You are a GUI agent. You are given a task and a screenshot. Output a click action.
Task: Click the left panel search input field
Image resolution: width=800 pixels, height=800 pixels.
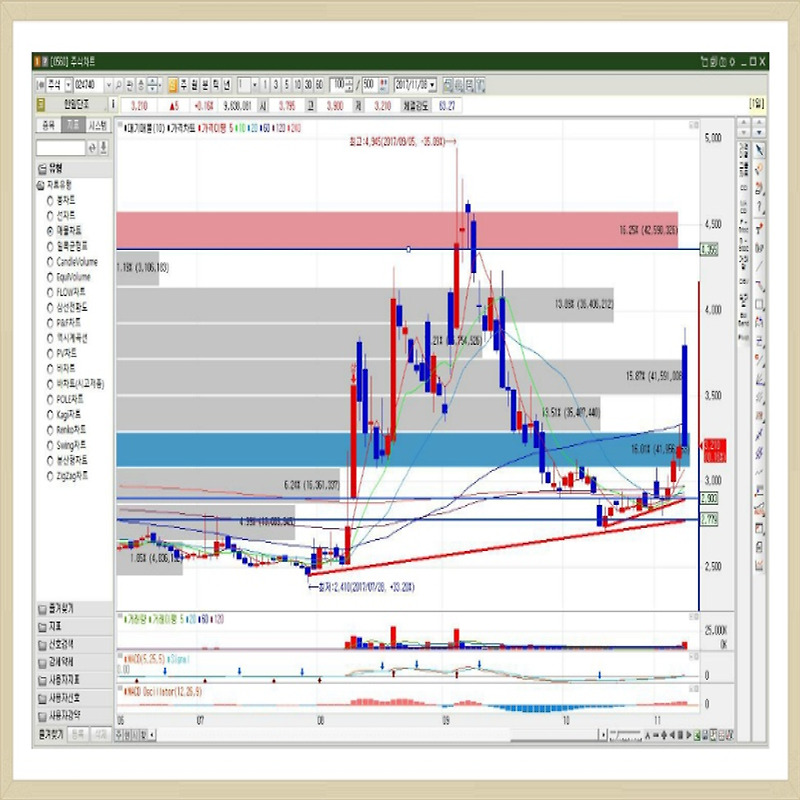pyautogui.click(x=61, y=148)
